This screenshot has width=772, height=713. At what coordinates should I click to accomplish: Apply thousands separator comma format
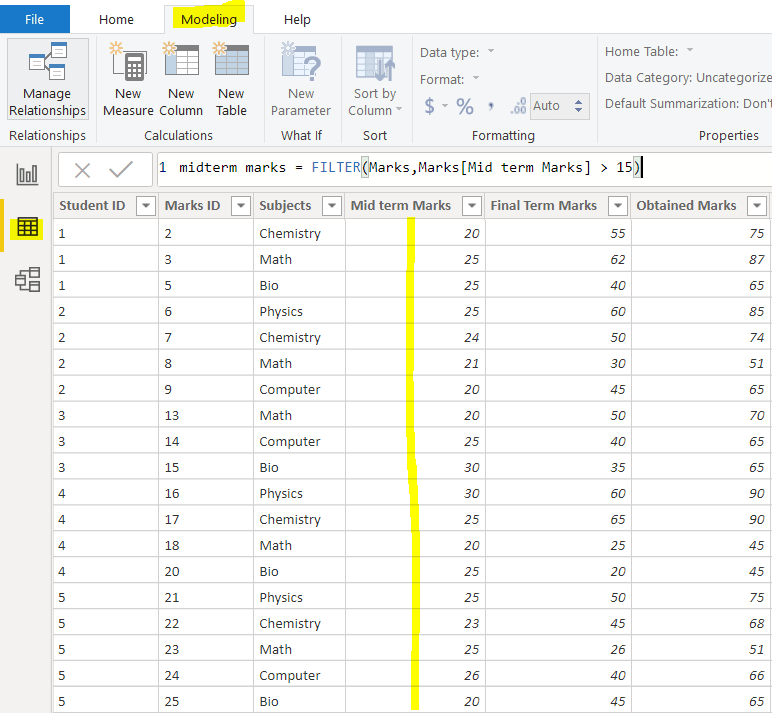(490, 106)
